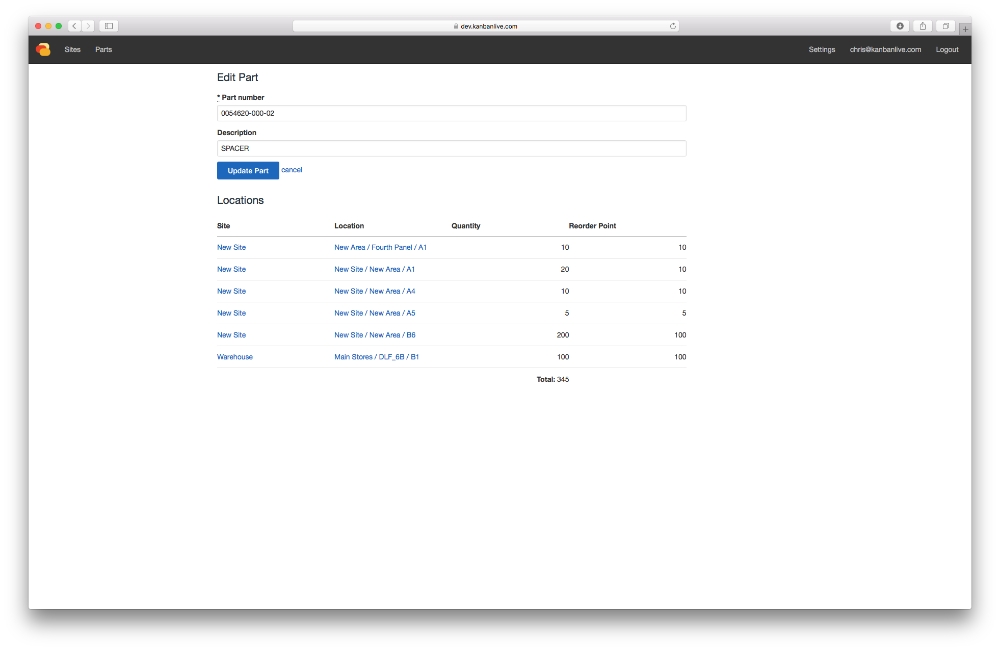Open the Parts menu item

104,50
